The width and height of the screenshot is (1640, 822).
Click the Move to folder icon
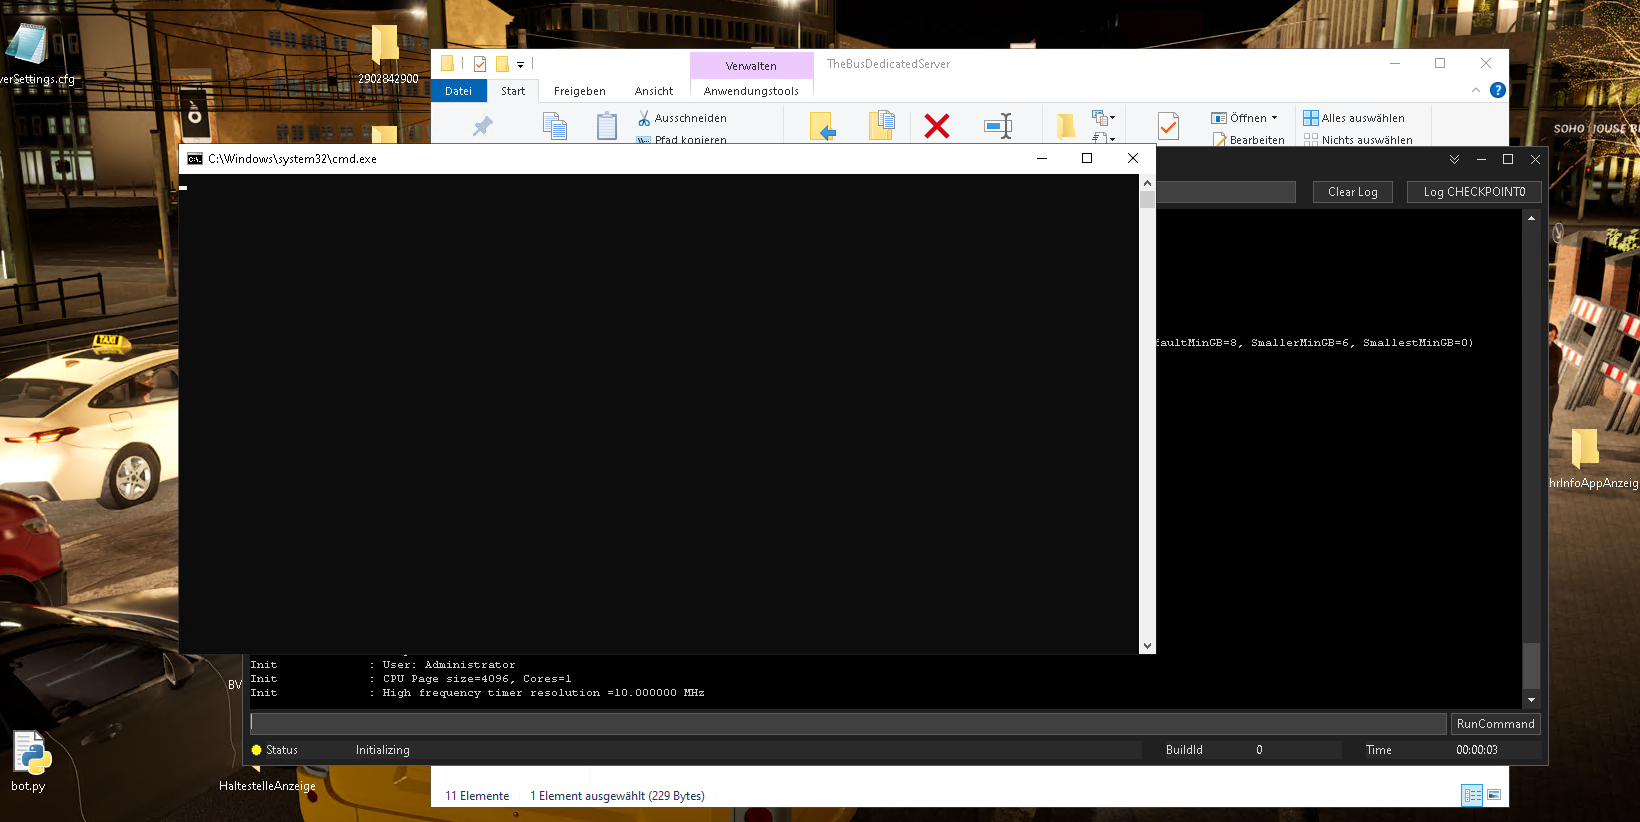[822, 126]
